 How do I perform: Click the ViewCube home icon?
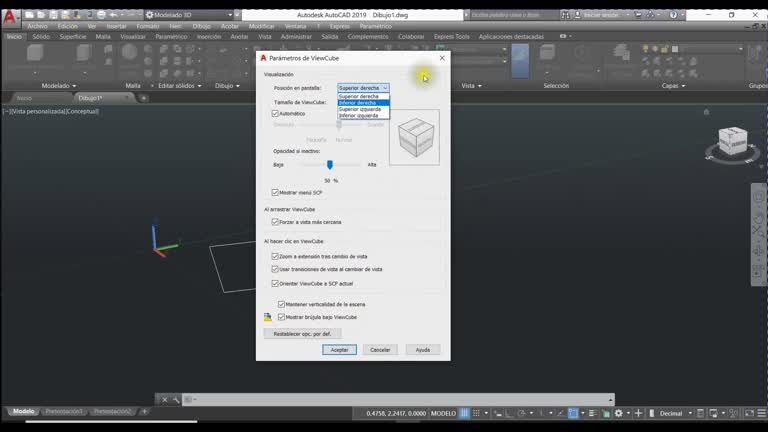click(x=706, y=112)
